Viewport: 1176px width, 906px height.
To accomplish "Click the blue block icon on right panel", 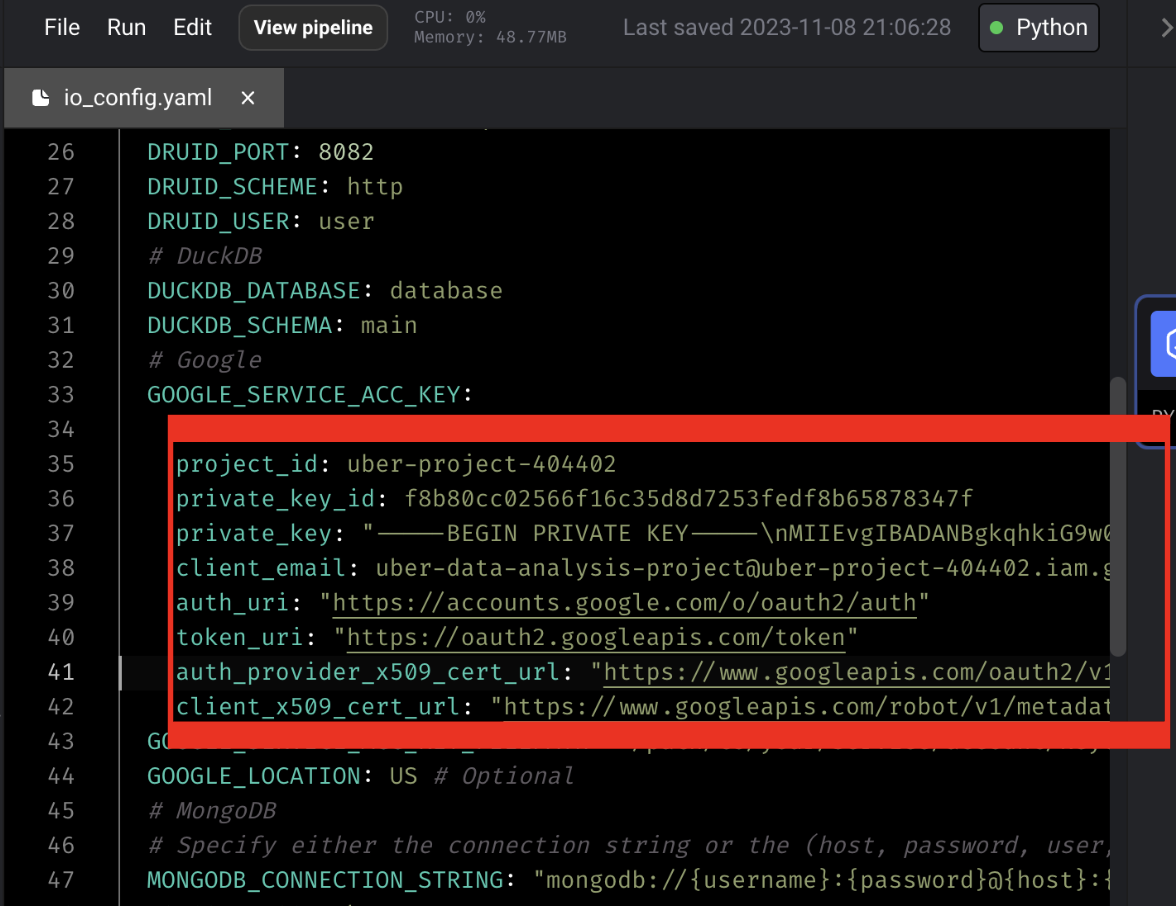I will (1164, 343).
